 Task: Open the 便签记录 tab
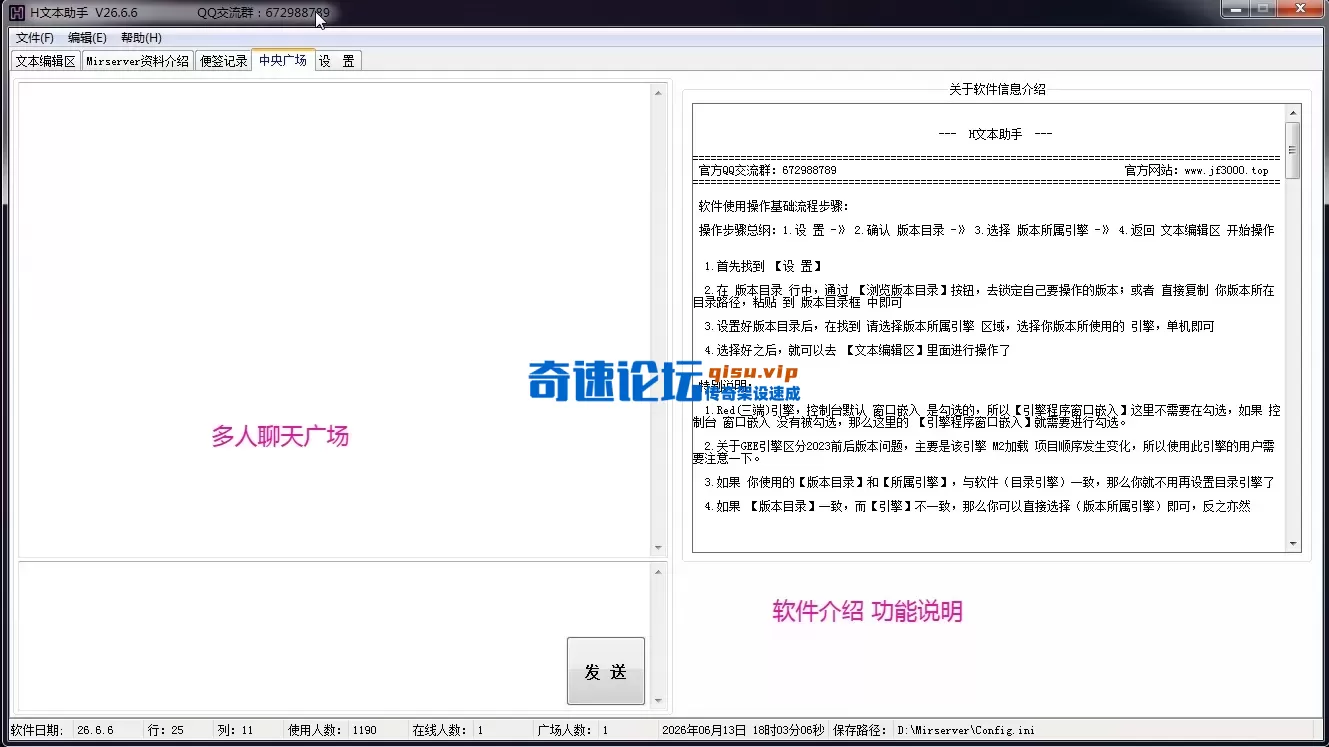pos(223,61)
